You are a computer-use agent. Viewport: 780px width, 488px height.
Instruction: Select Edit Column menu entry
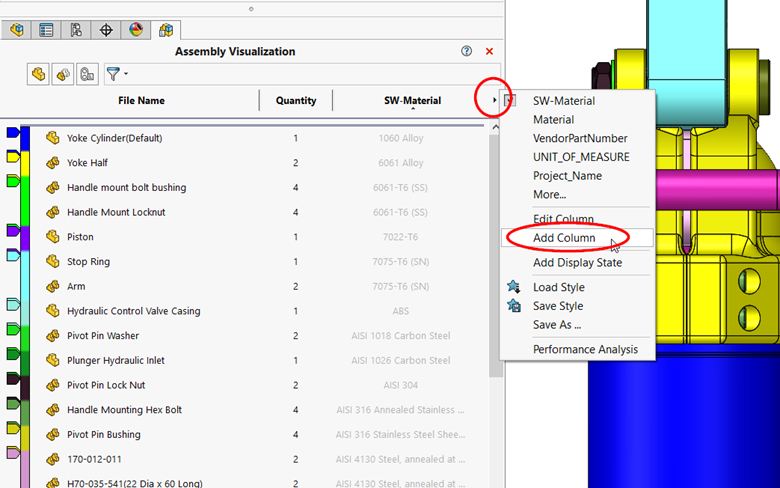coord(563,219)
